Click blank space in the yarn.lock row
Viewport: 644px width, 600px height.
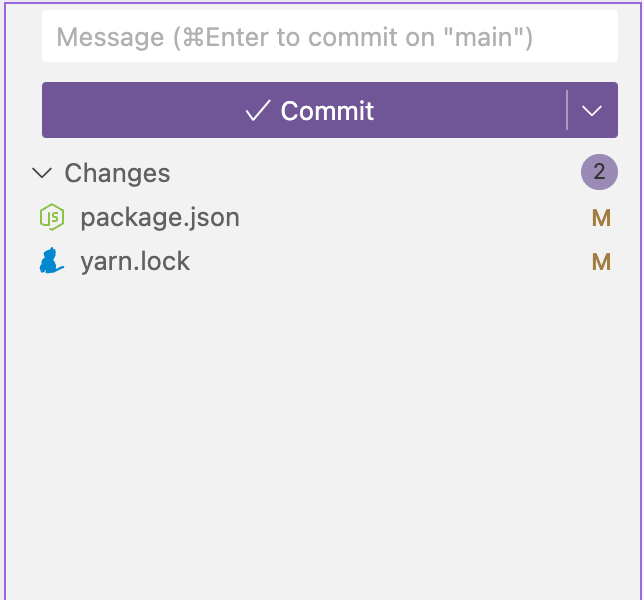tap(390, 261)
